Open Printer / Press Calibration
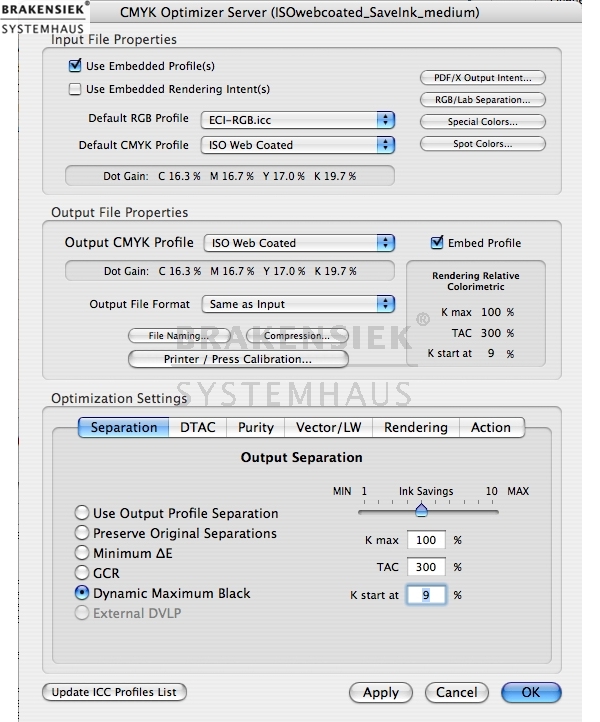600x722 pixels. (x=238, y=359)
